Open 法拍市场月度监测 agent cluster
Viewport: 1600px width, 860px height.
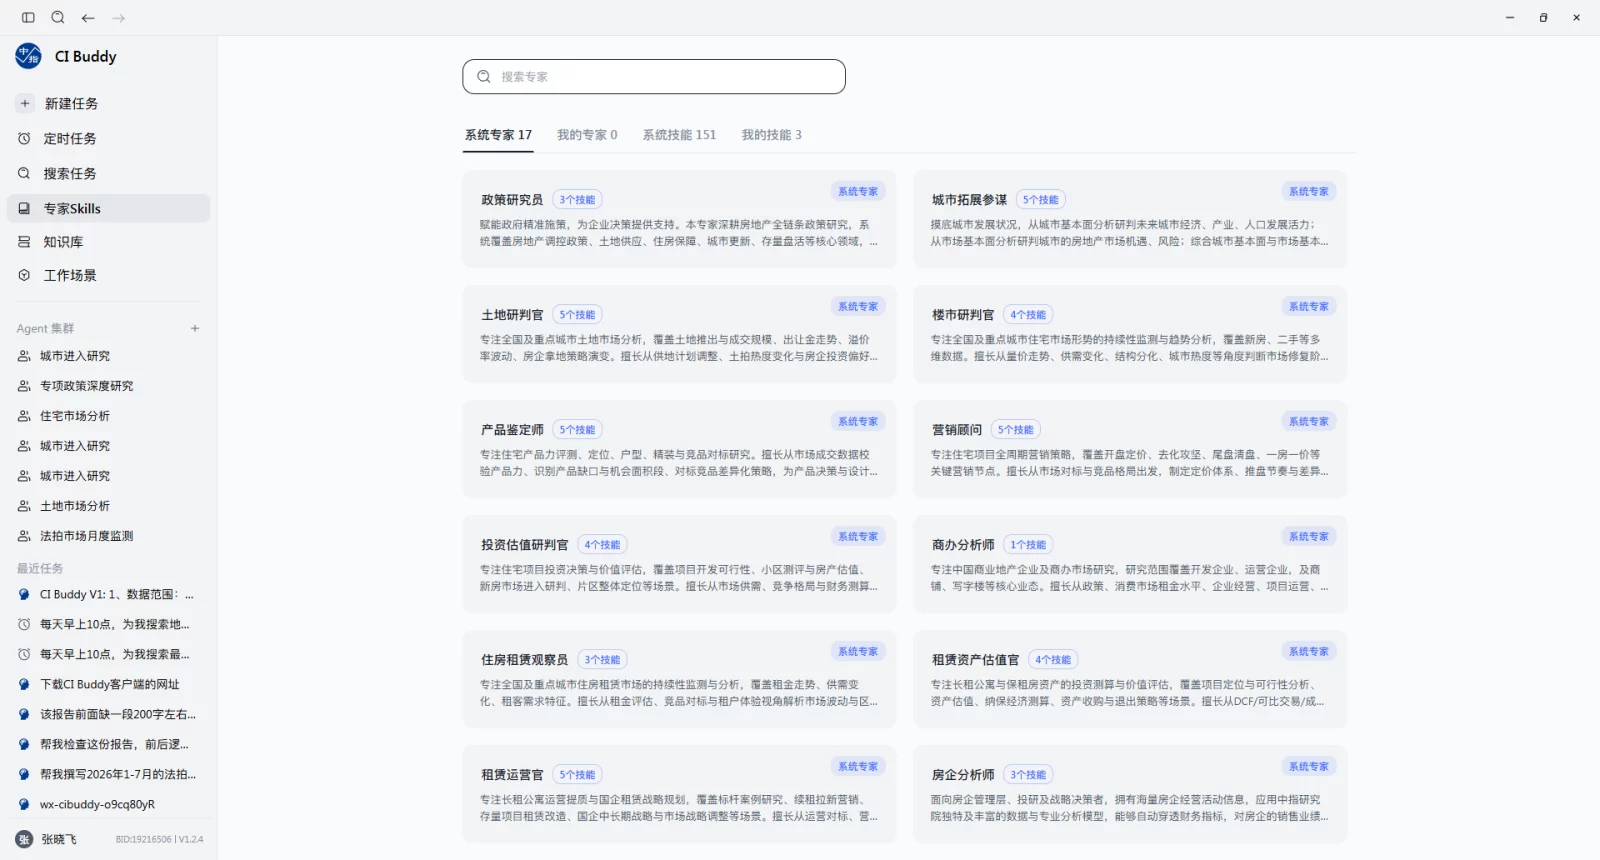108,536
